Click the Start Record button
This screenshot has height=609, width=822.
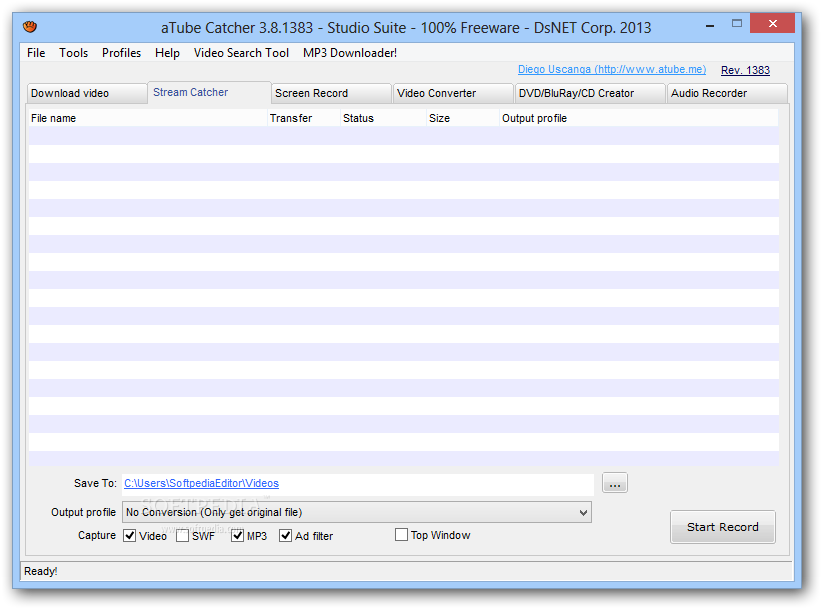pyautogui.click(x=722, y=527)
